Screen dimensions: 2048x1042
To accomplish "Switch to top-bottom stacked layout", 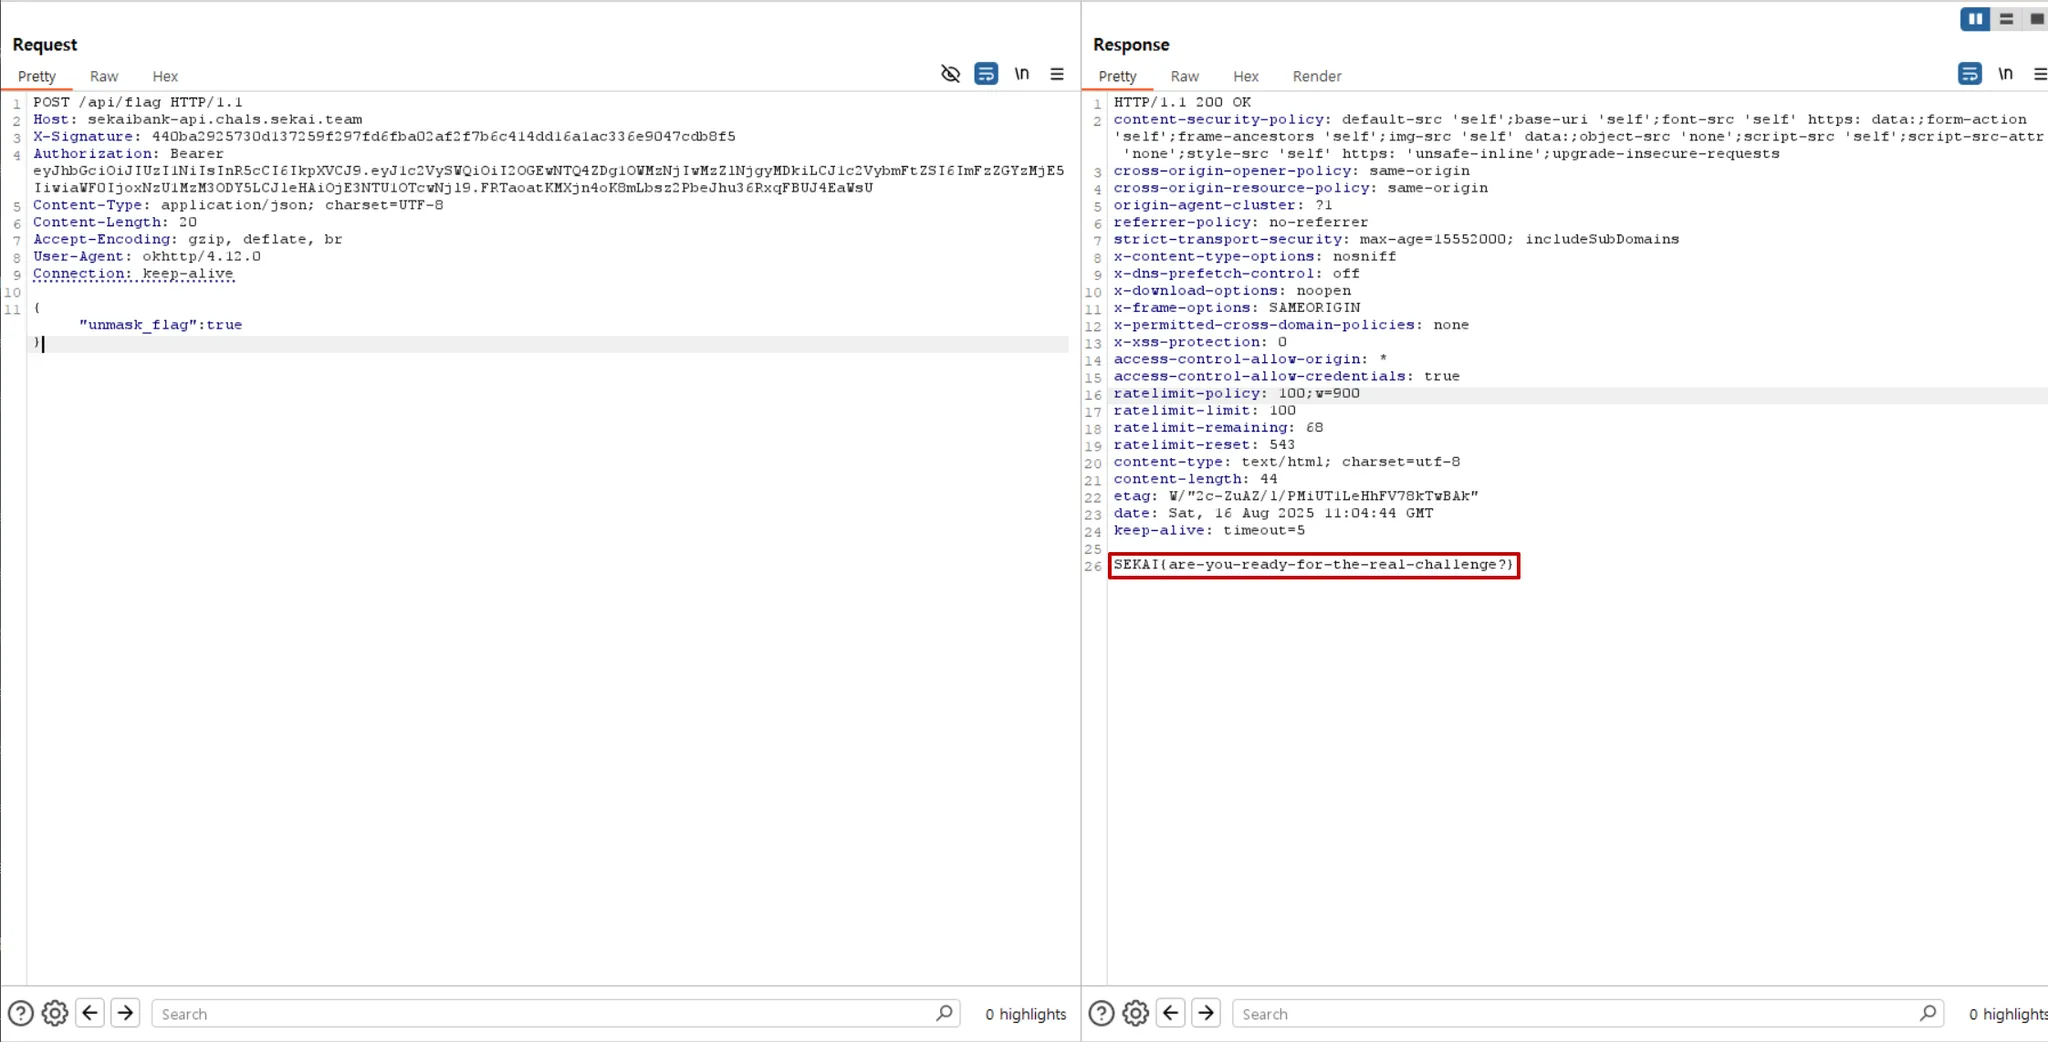I will [2006, 19].
